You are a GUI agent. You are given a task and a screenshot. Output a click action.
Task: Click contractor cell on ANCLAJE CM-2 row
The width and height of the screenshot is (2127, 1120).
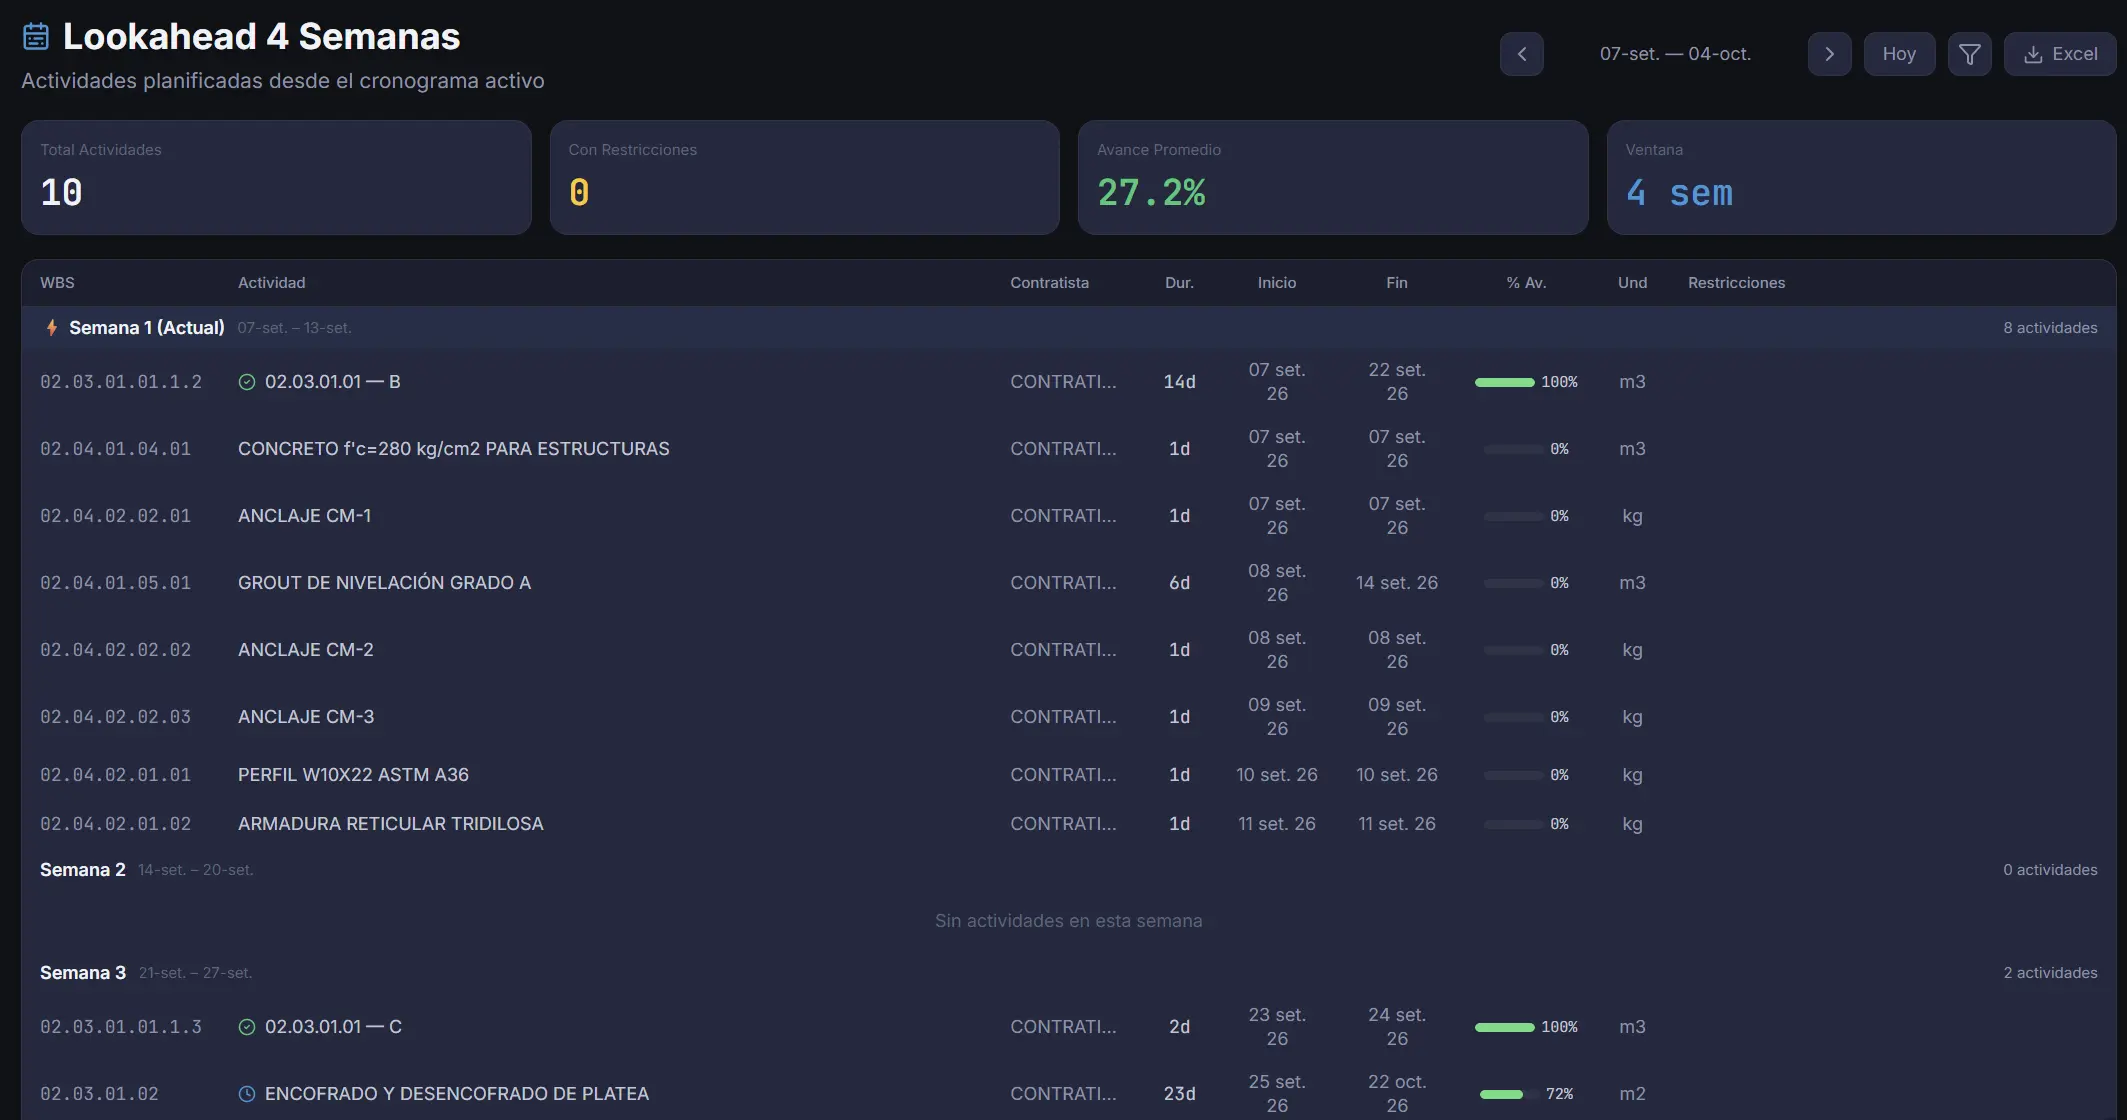1063,650
